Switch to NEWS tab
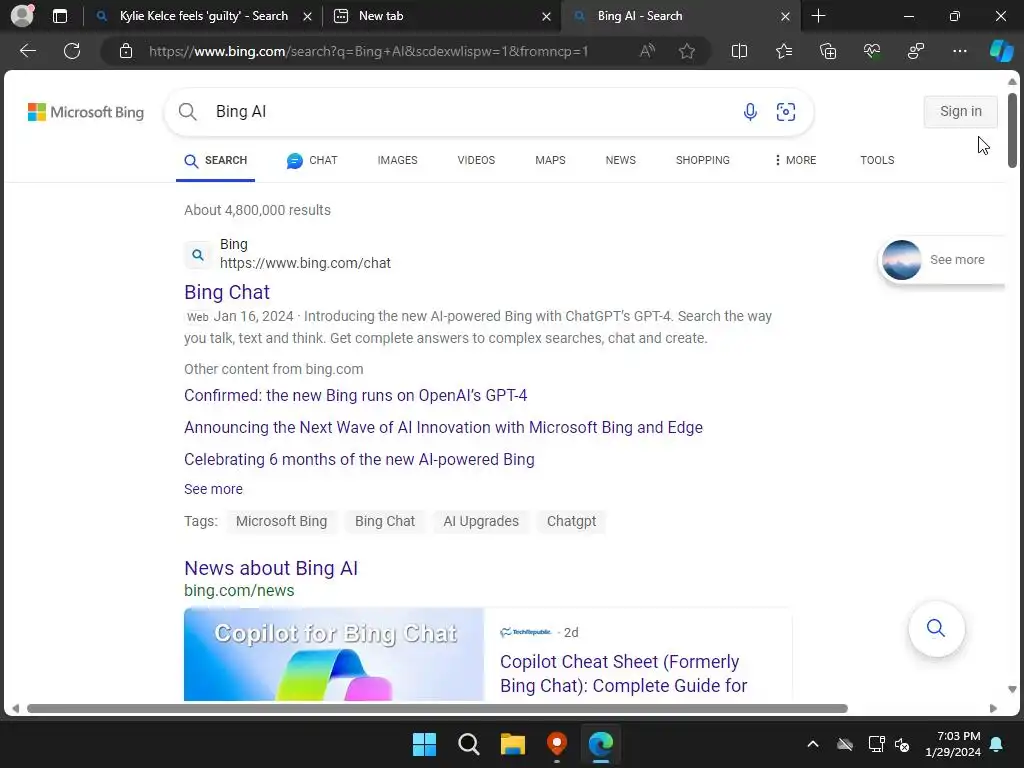This screenshot has width=1024, height=768. (x=620, y=160)
